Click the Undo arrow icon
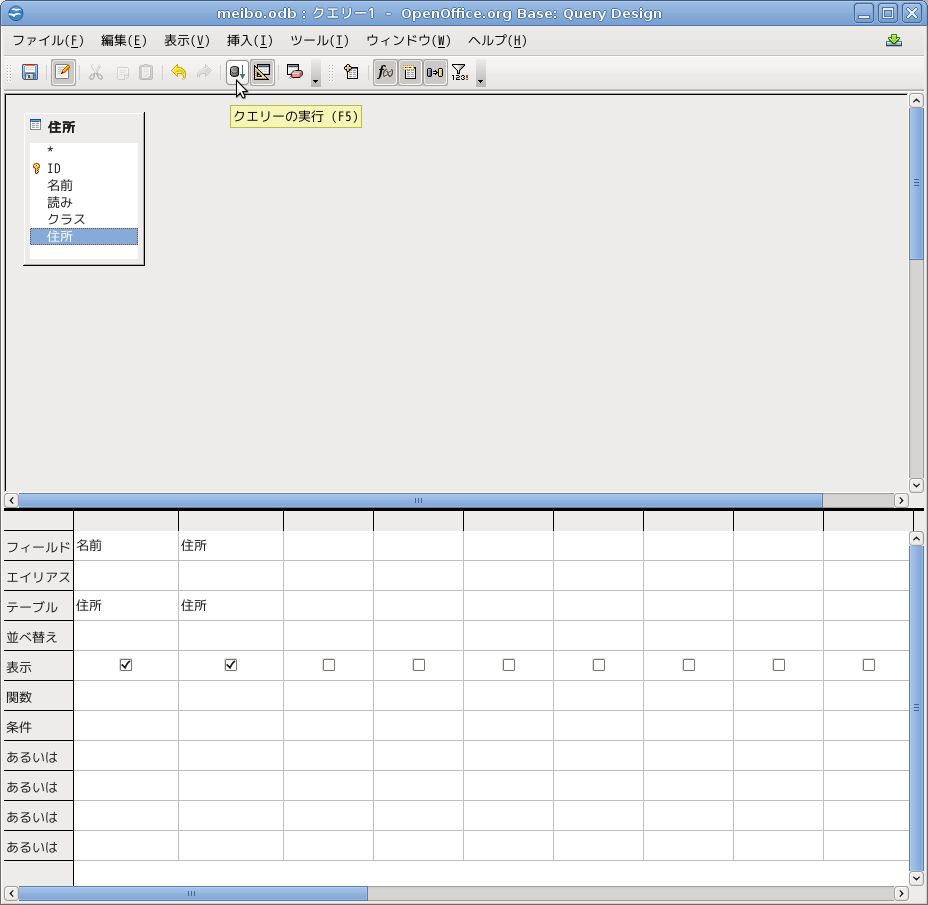The image size is (928, 905). (x=178, y=72)
